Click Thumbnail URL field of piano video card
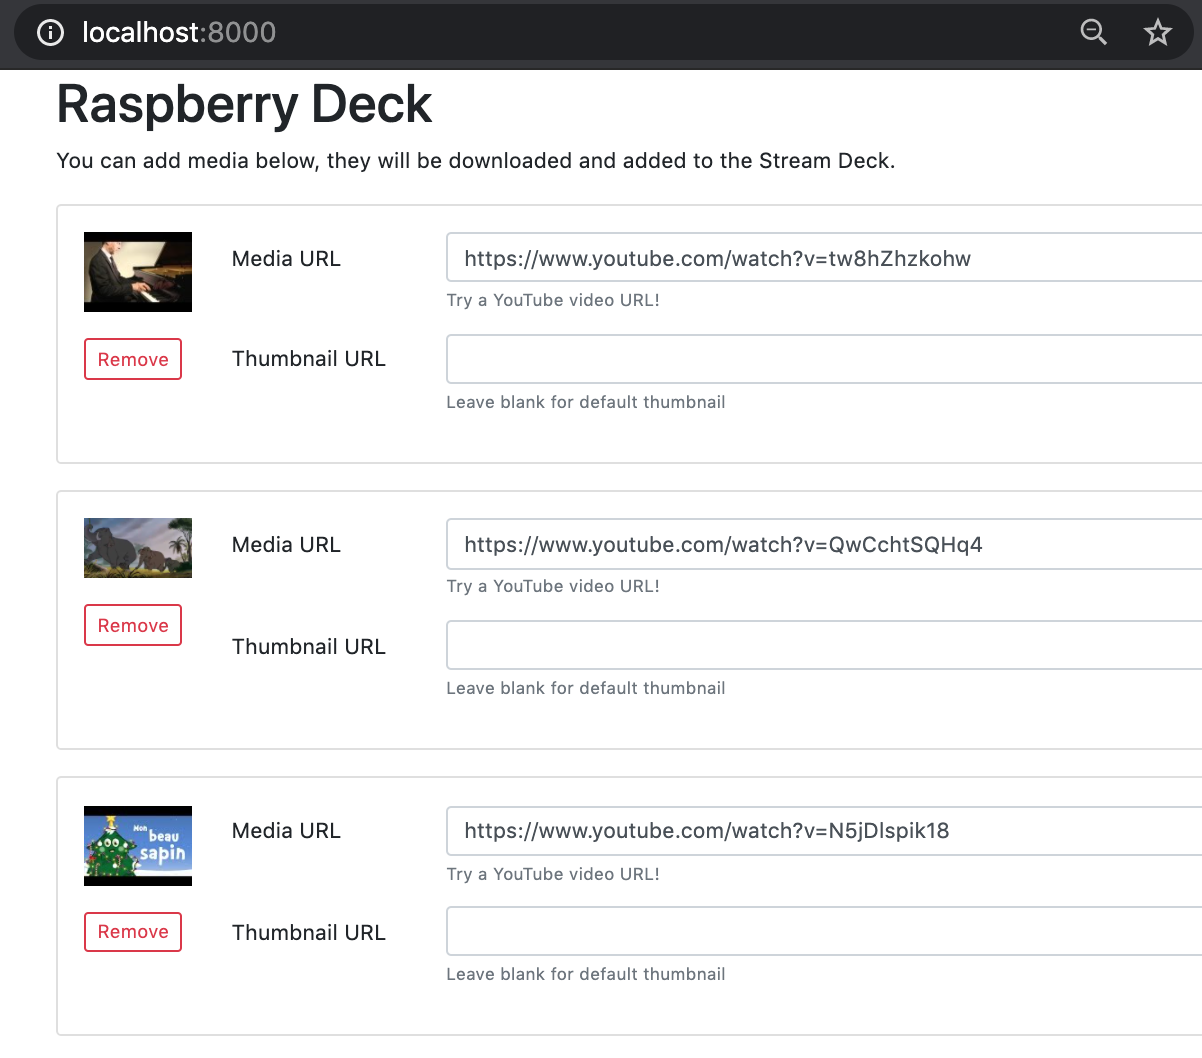 (x=824, y=359)
